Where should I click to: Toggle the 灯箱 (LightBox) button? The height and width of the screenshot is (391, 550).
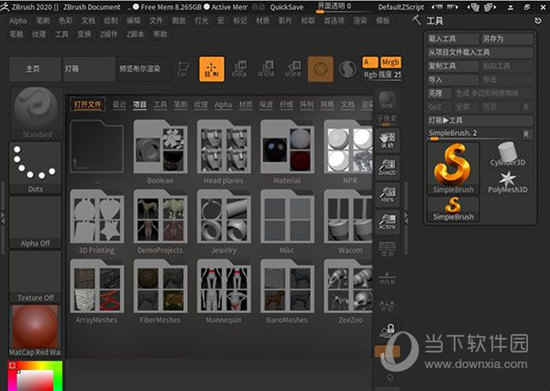pyautogui.click(x=89, y=69)
